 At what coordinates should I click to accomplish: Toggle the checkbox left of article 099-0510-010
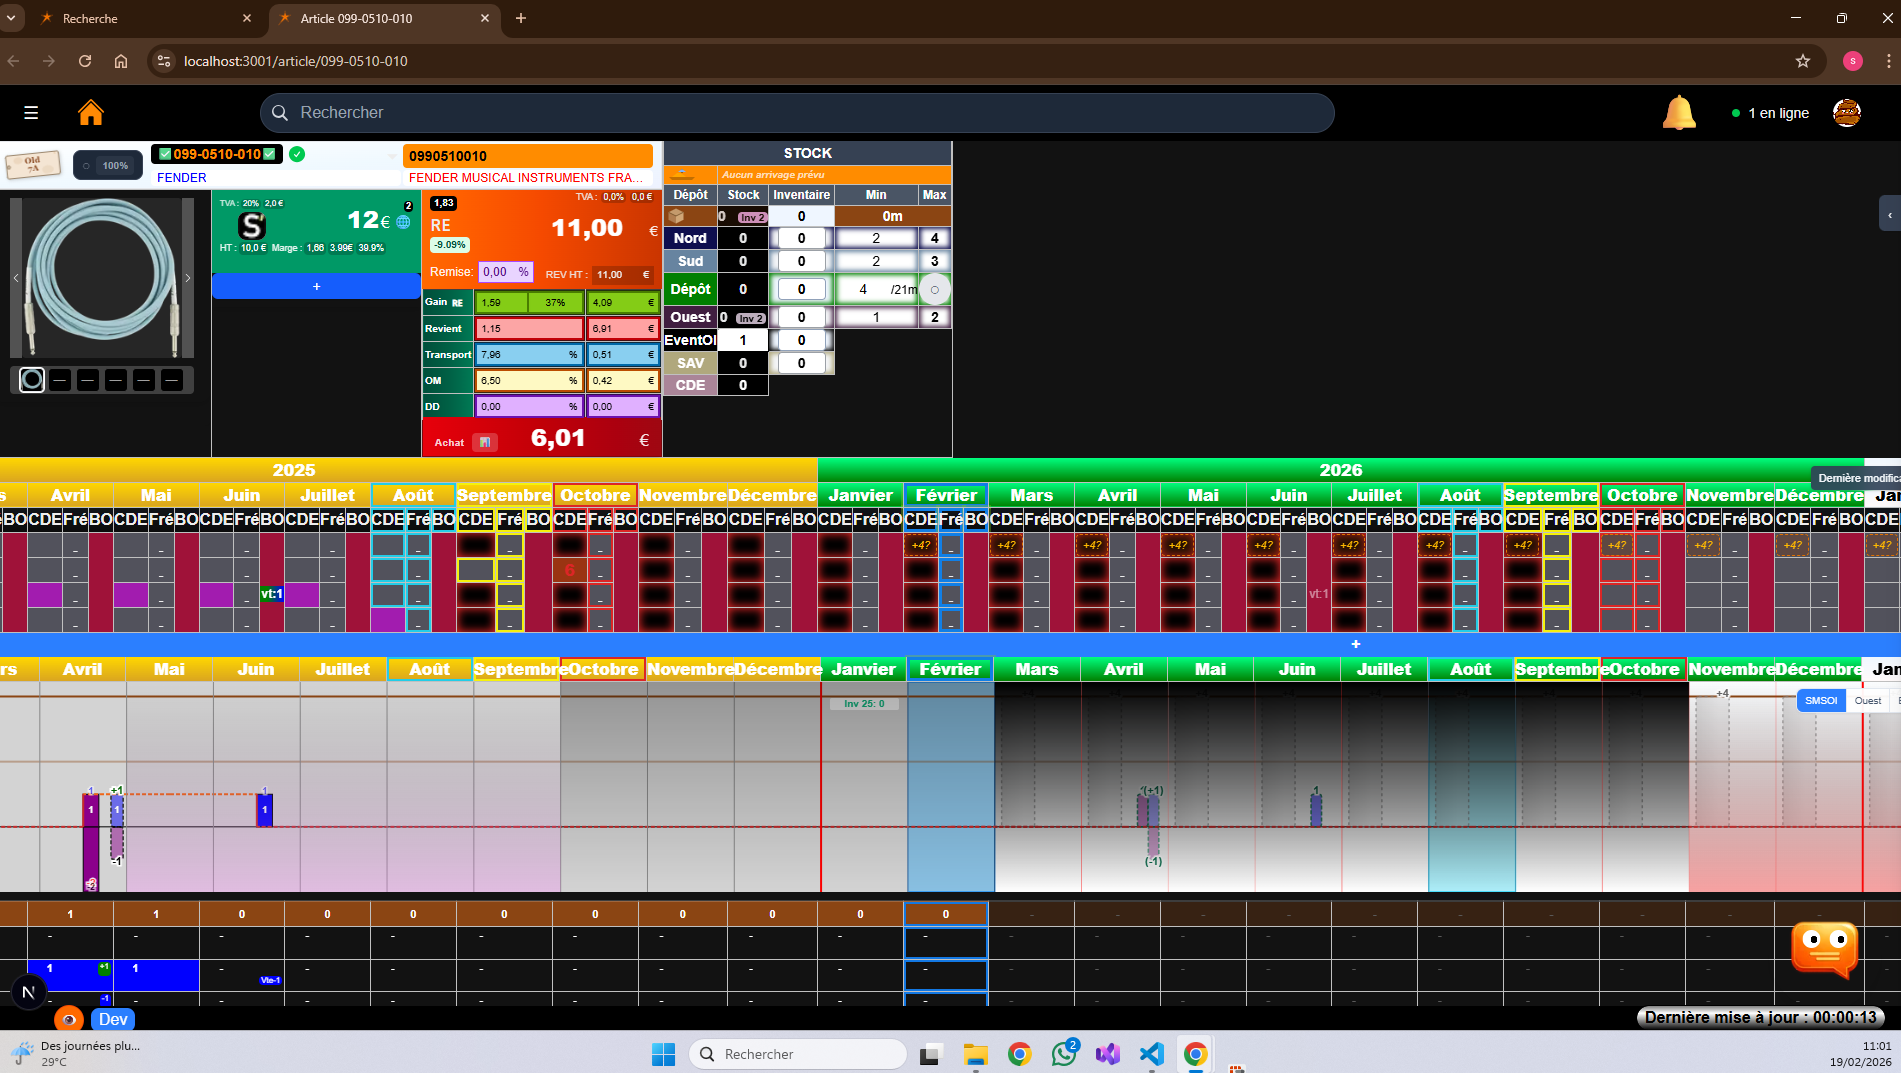(x=164, y=154)
